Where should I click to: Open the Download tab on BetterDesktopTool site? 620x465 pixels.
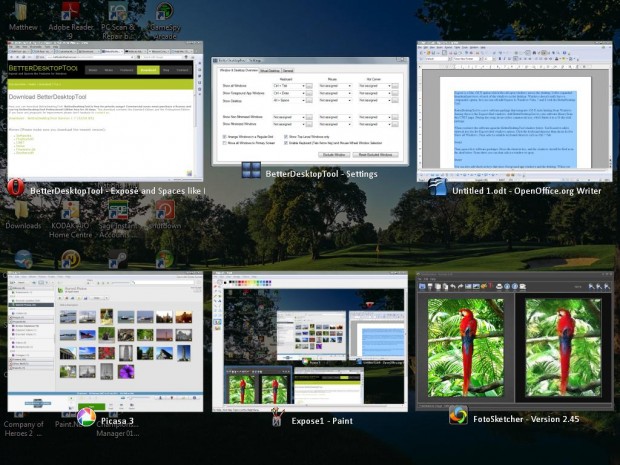(148, 70)
